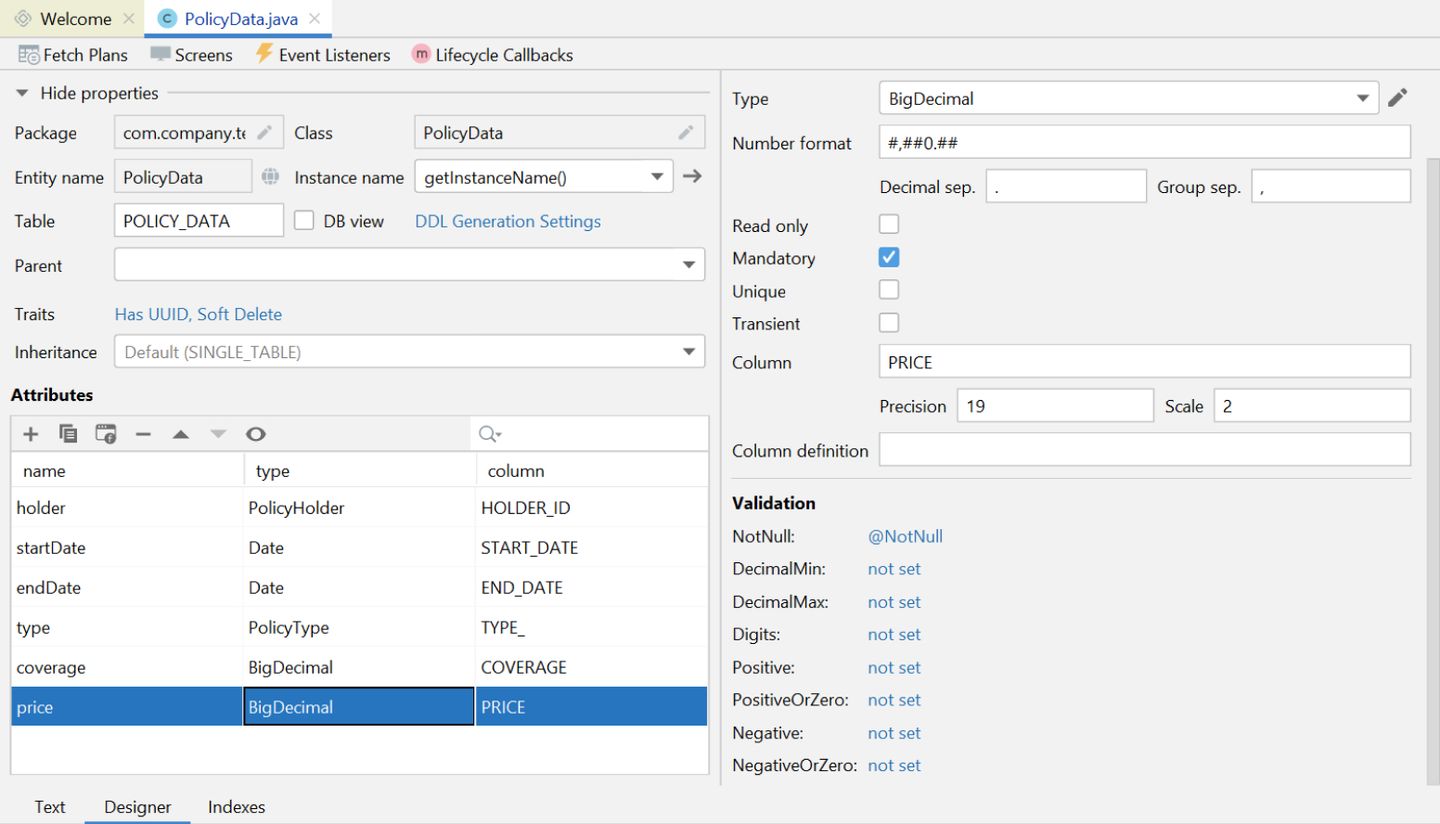
Task: Click the globe icon beside Entity name
Action: (x=270, y=177)
